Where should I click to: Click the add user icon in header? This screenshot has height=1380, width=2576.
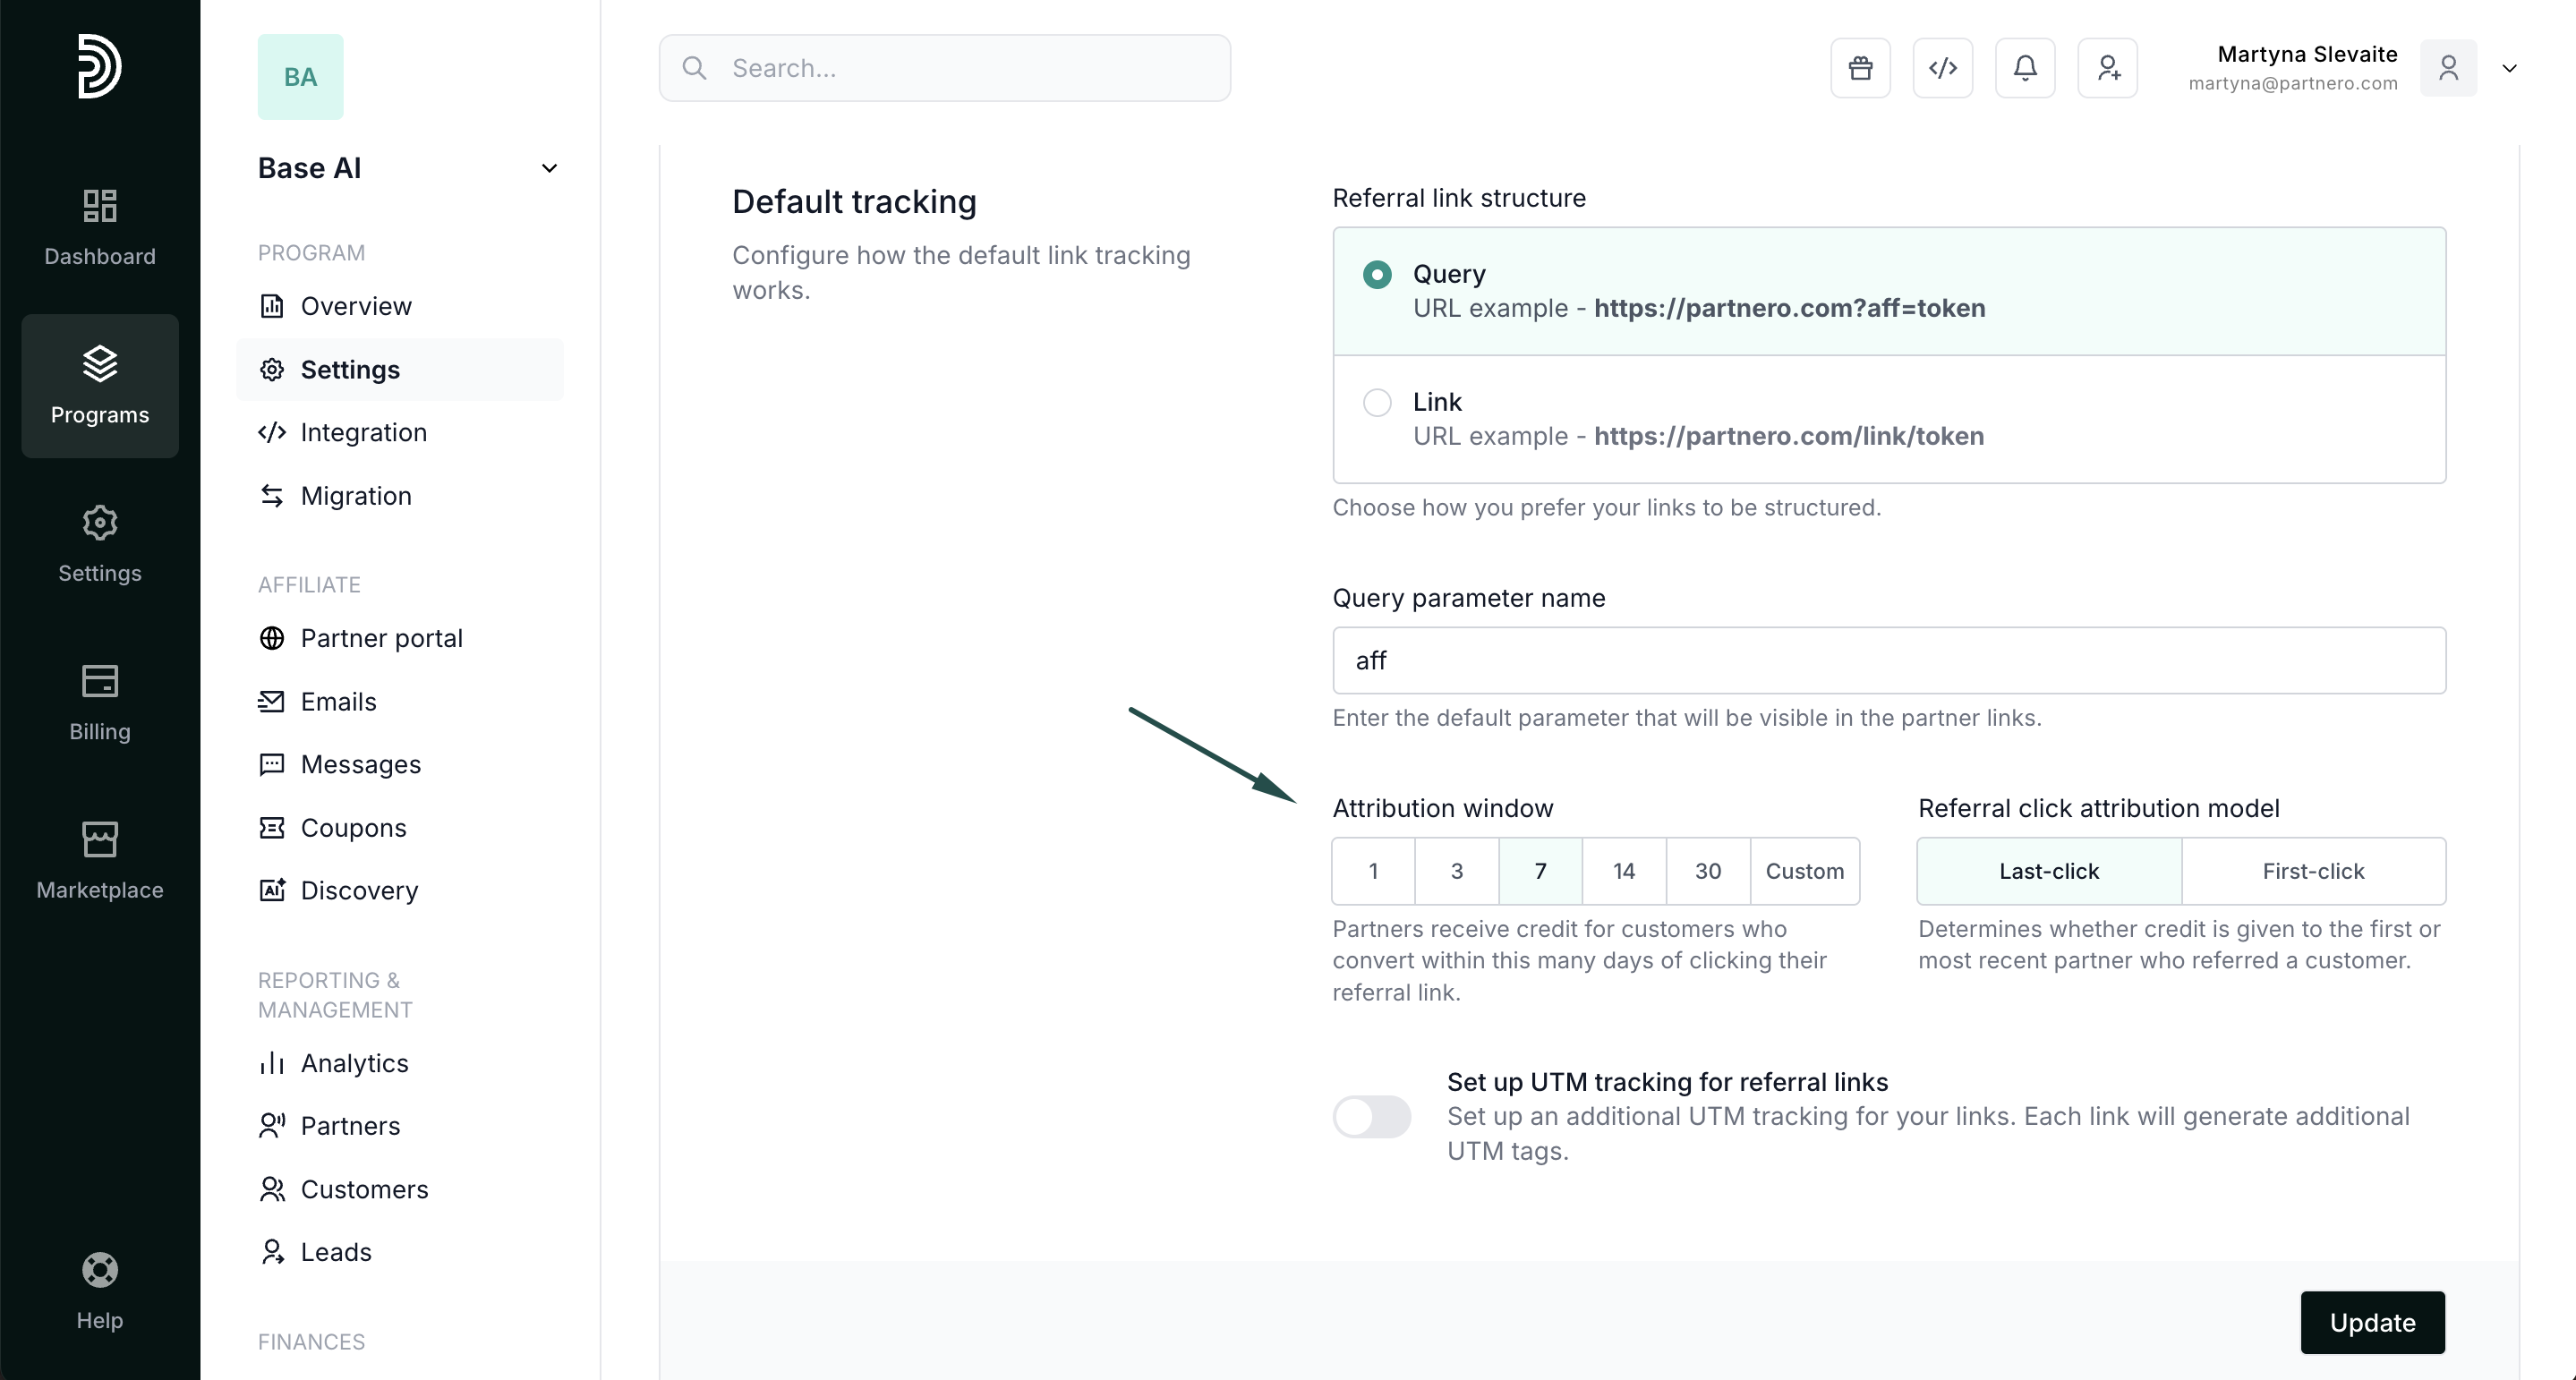[x=2107, y=68]
